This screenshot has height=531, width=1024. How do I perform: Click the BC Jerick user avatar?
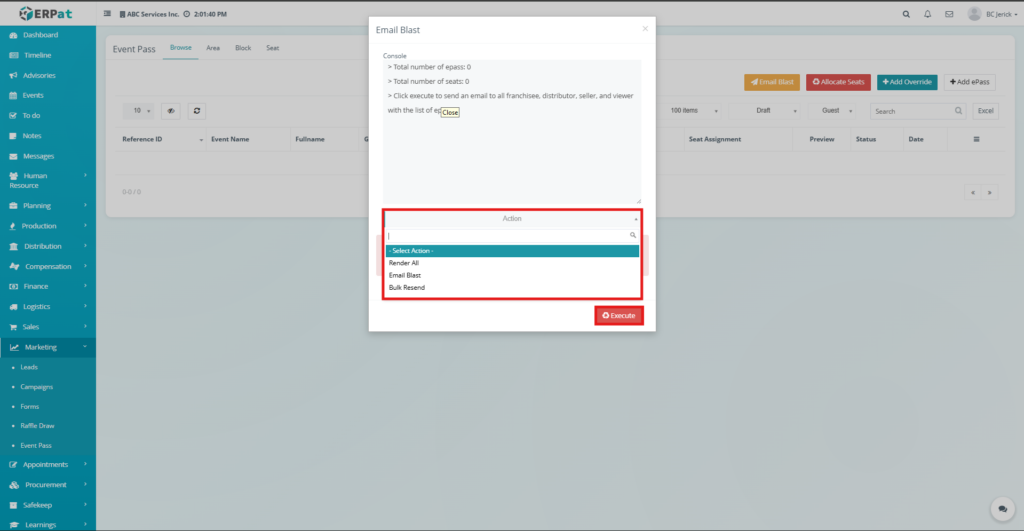click(974, 14)
